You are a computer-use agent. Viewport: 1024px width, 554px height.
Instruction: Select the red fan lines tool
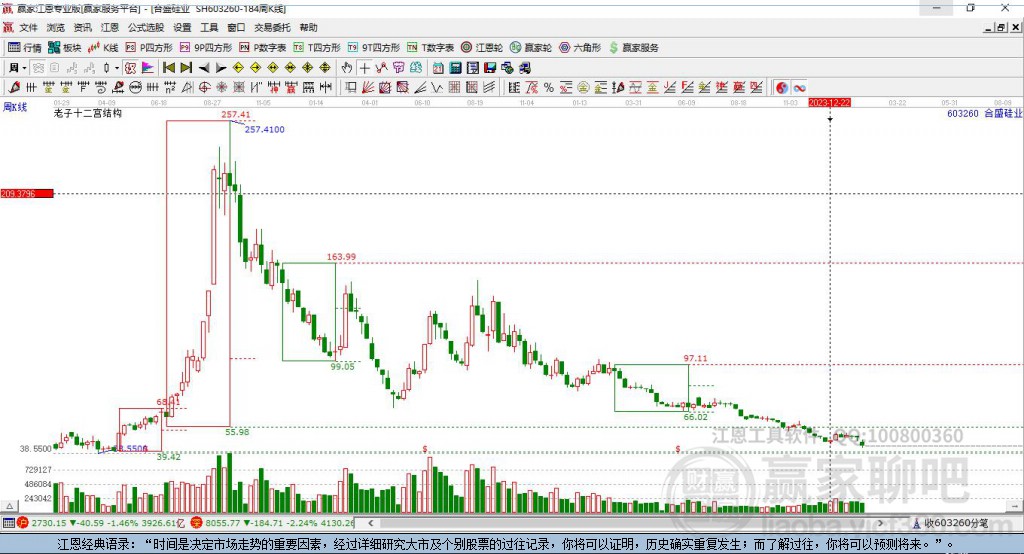coord(368,88)
